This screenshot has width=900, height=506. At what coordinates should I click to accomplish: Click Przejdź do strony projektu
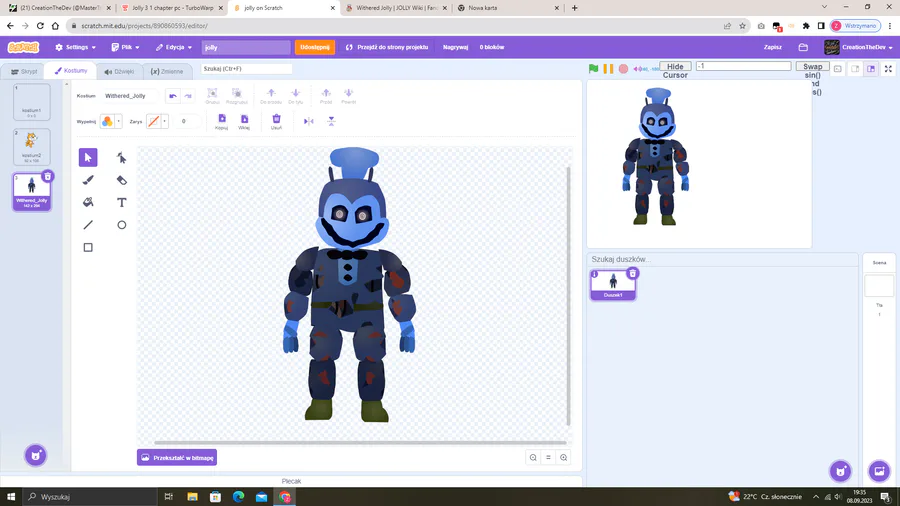click(387, 47)
